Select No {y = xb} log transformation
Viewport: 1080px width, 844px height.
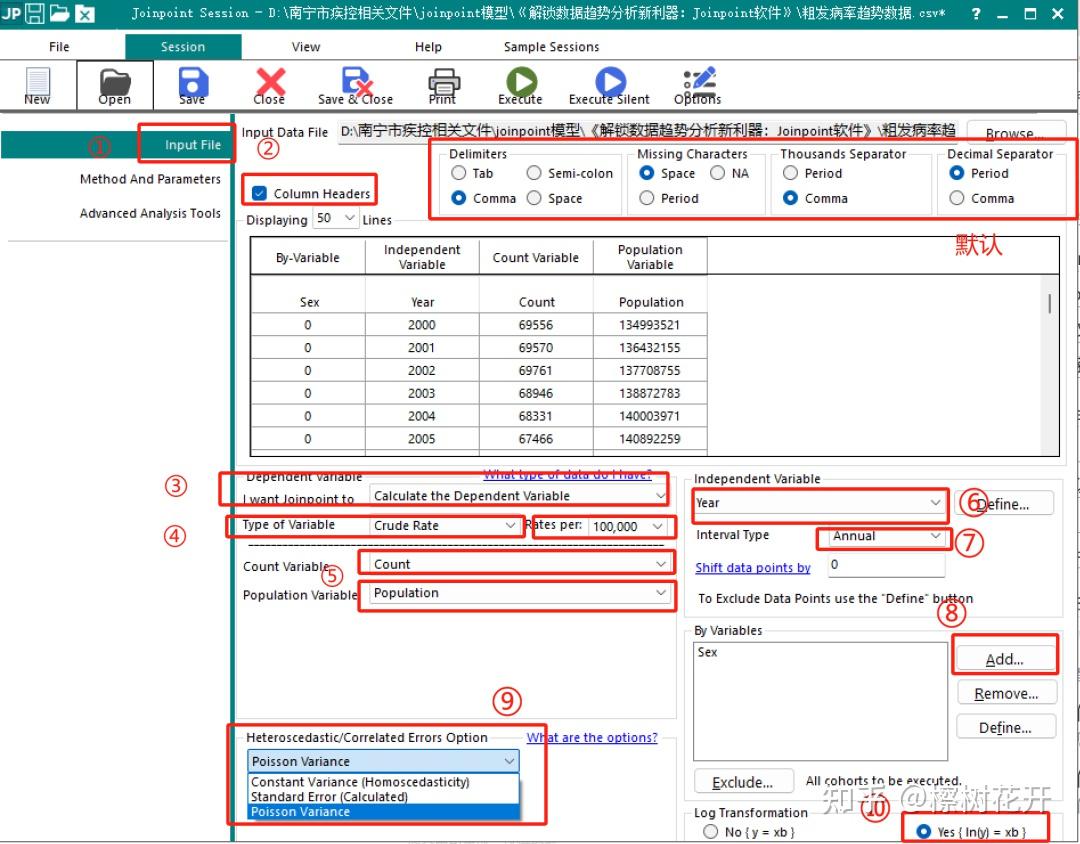pyautogui.click(x=710, y=832)
